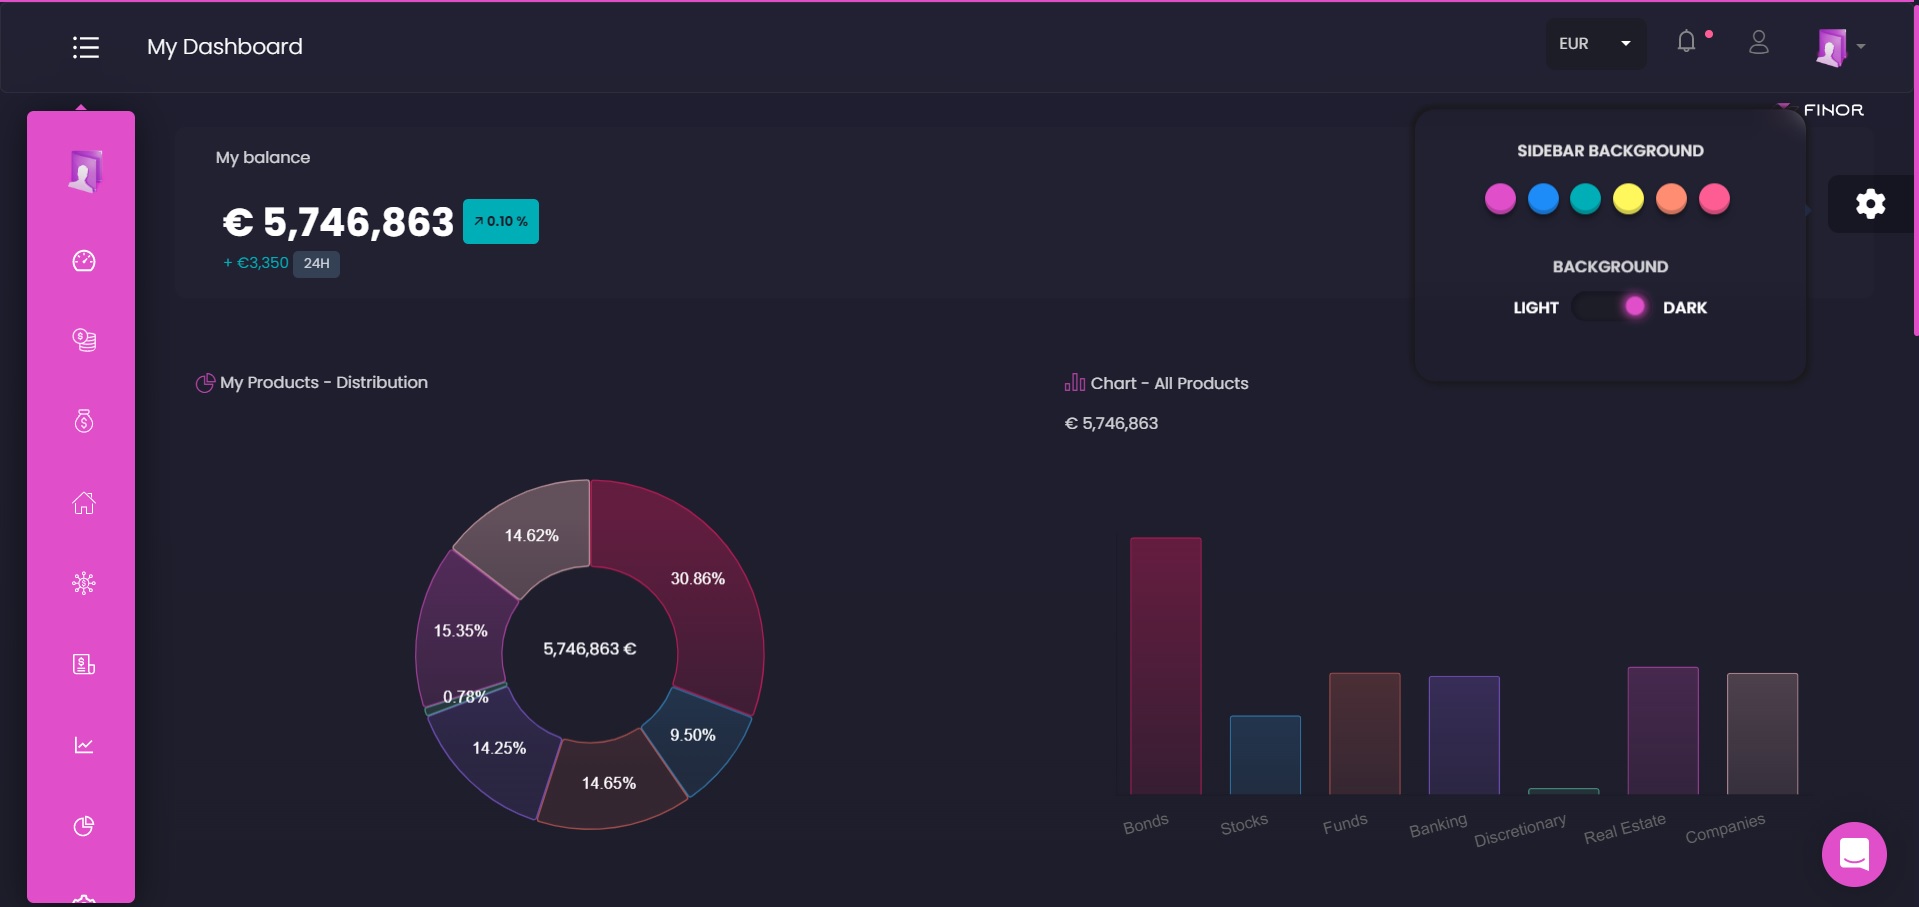Open the EUR currency dropdown
Screen dimensions: 1919x907
(1594, 43)
